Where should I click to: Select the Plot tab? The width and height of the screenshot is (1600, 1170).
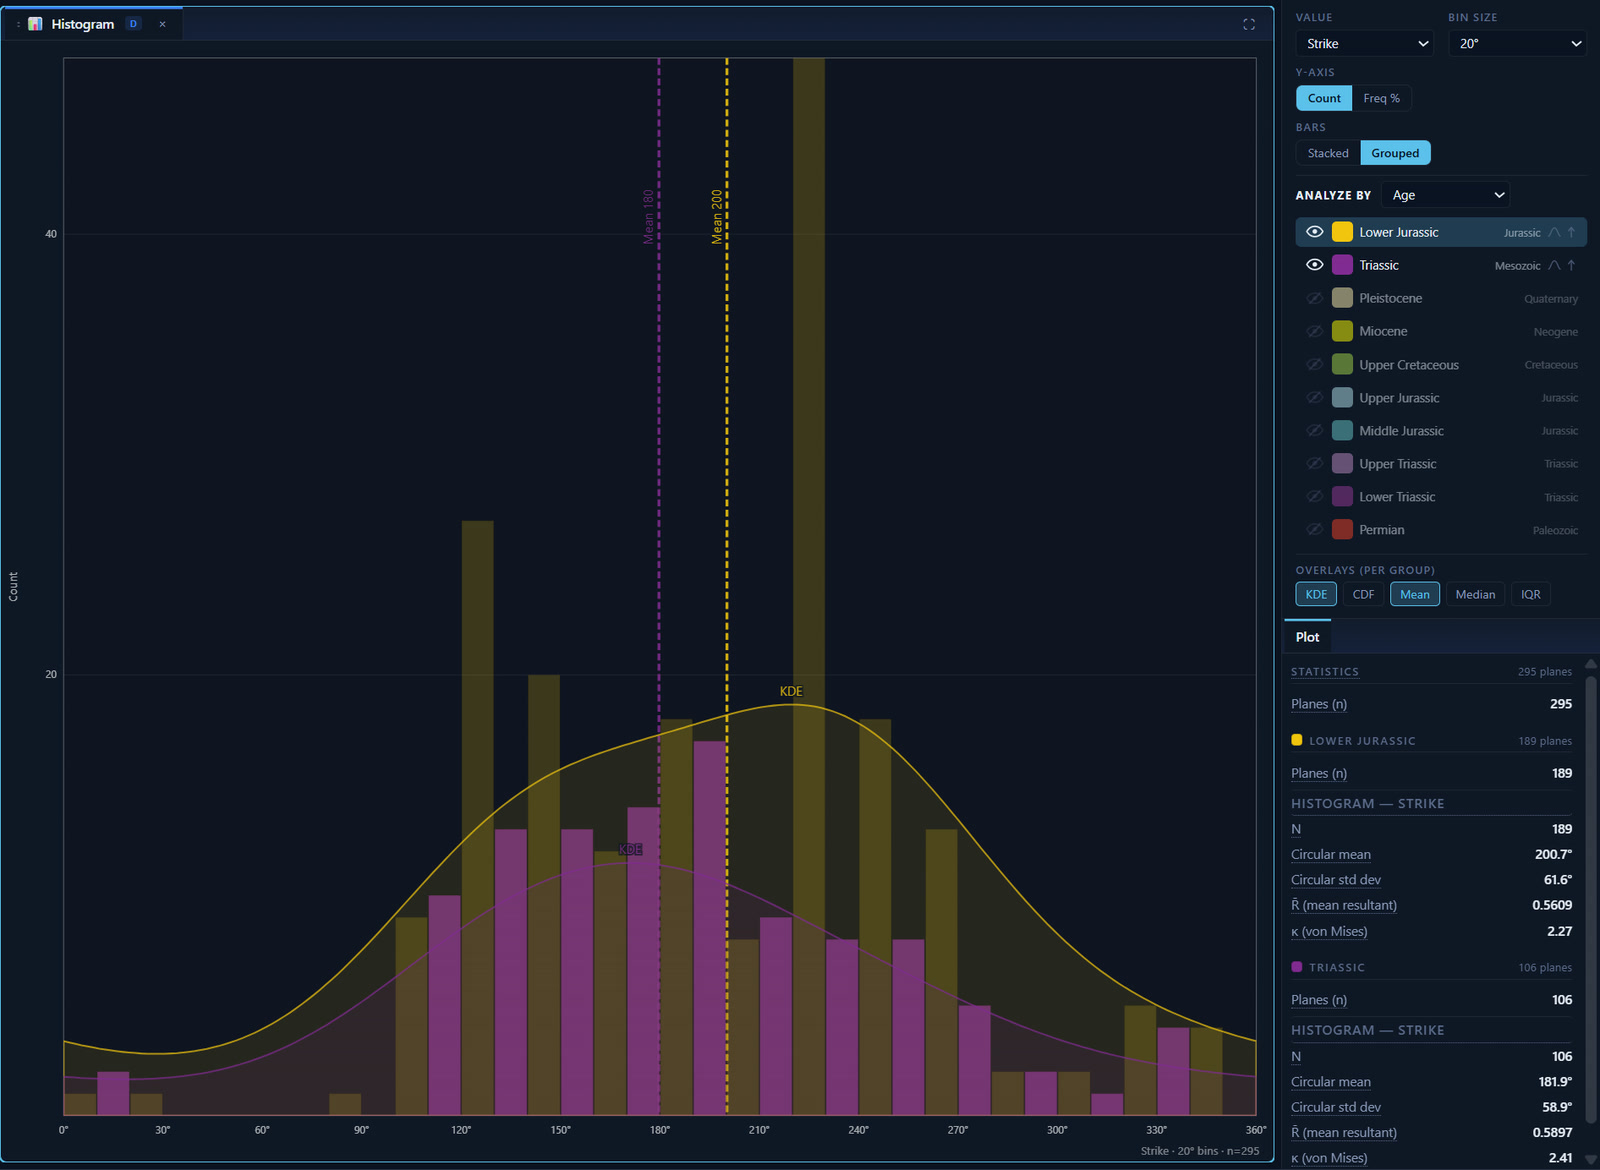1307,637
